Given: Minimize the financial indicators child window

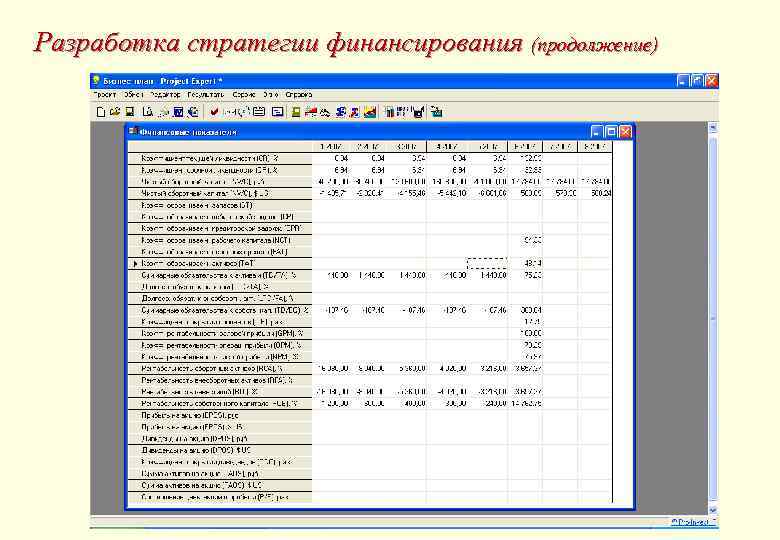Looking at the screenshot, I should point(597,132).
